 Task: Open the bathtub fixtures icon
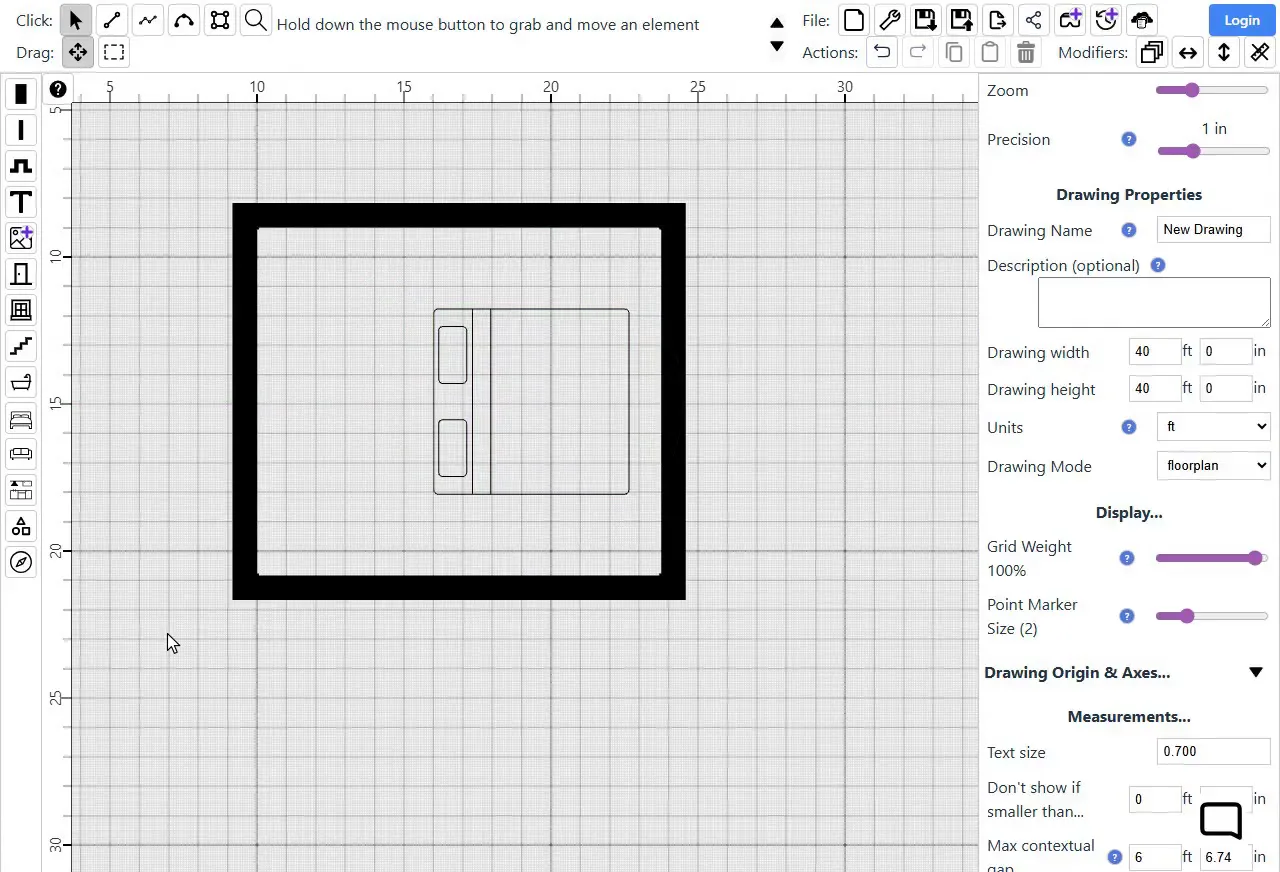[x=21, y=382]
